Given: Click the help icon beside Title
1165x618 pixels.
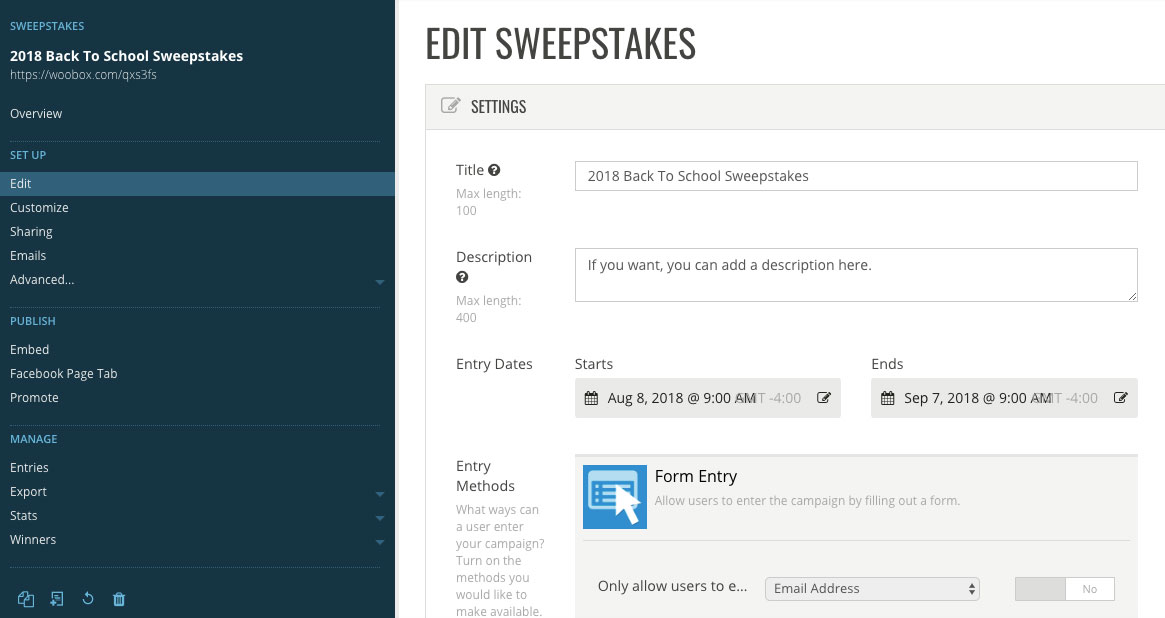Looking at the screenshot, I should (494, 170).
